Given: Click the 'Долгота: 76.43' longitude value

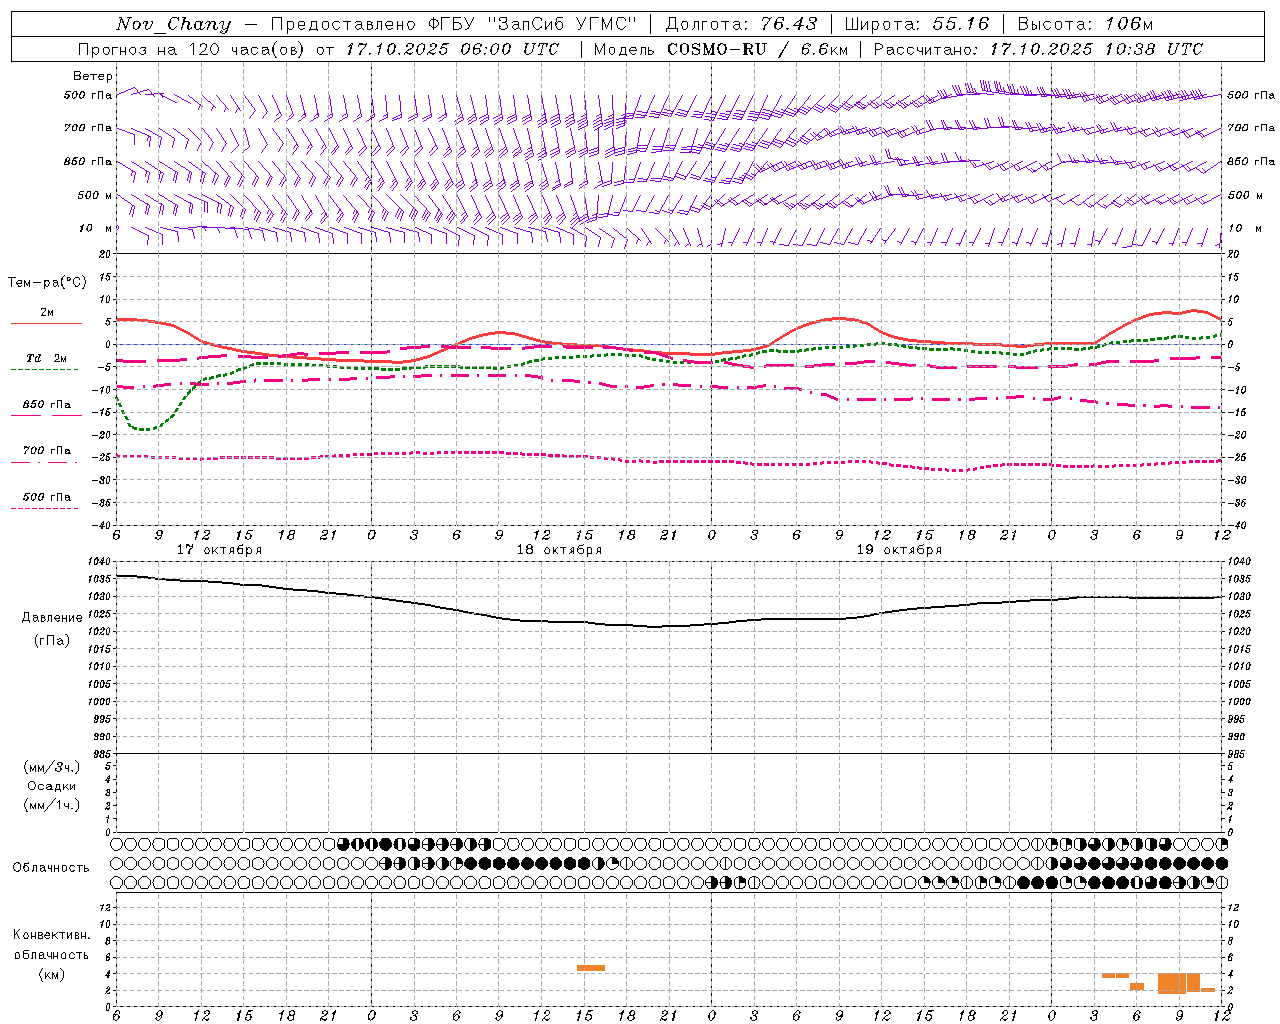Looking at the screenshot, I should 741,24.
